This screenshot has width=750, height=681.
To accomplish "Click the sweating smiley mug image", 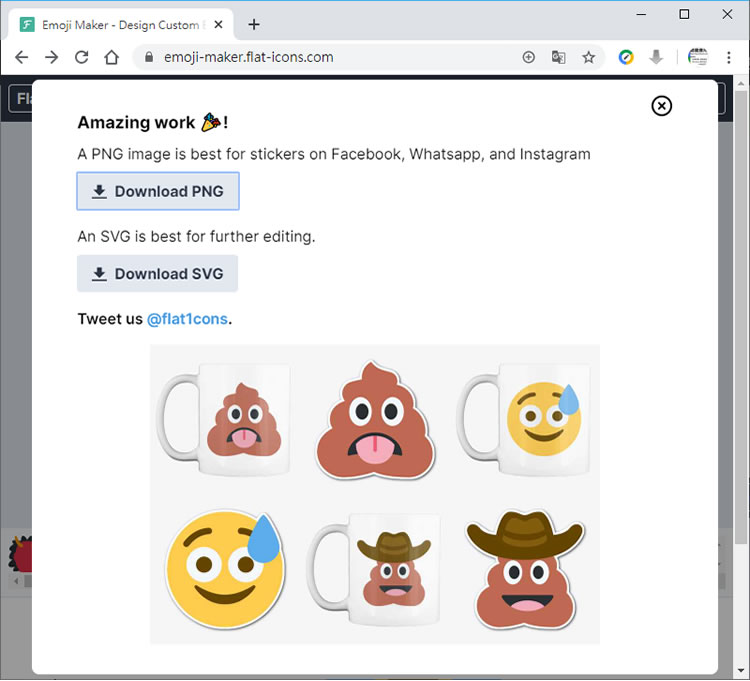I will click(x=524, y=419).
